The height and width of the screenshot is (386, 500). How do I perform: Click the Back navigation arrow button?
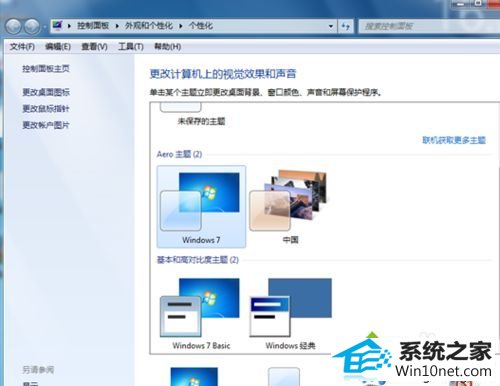(x=14, y=26)
